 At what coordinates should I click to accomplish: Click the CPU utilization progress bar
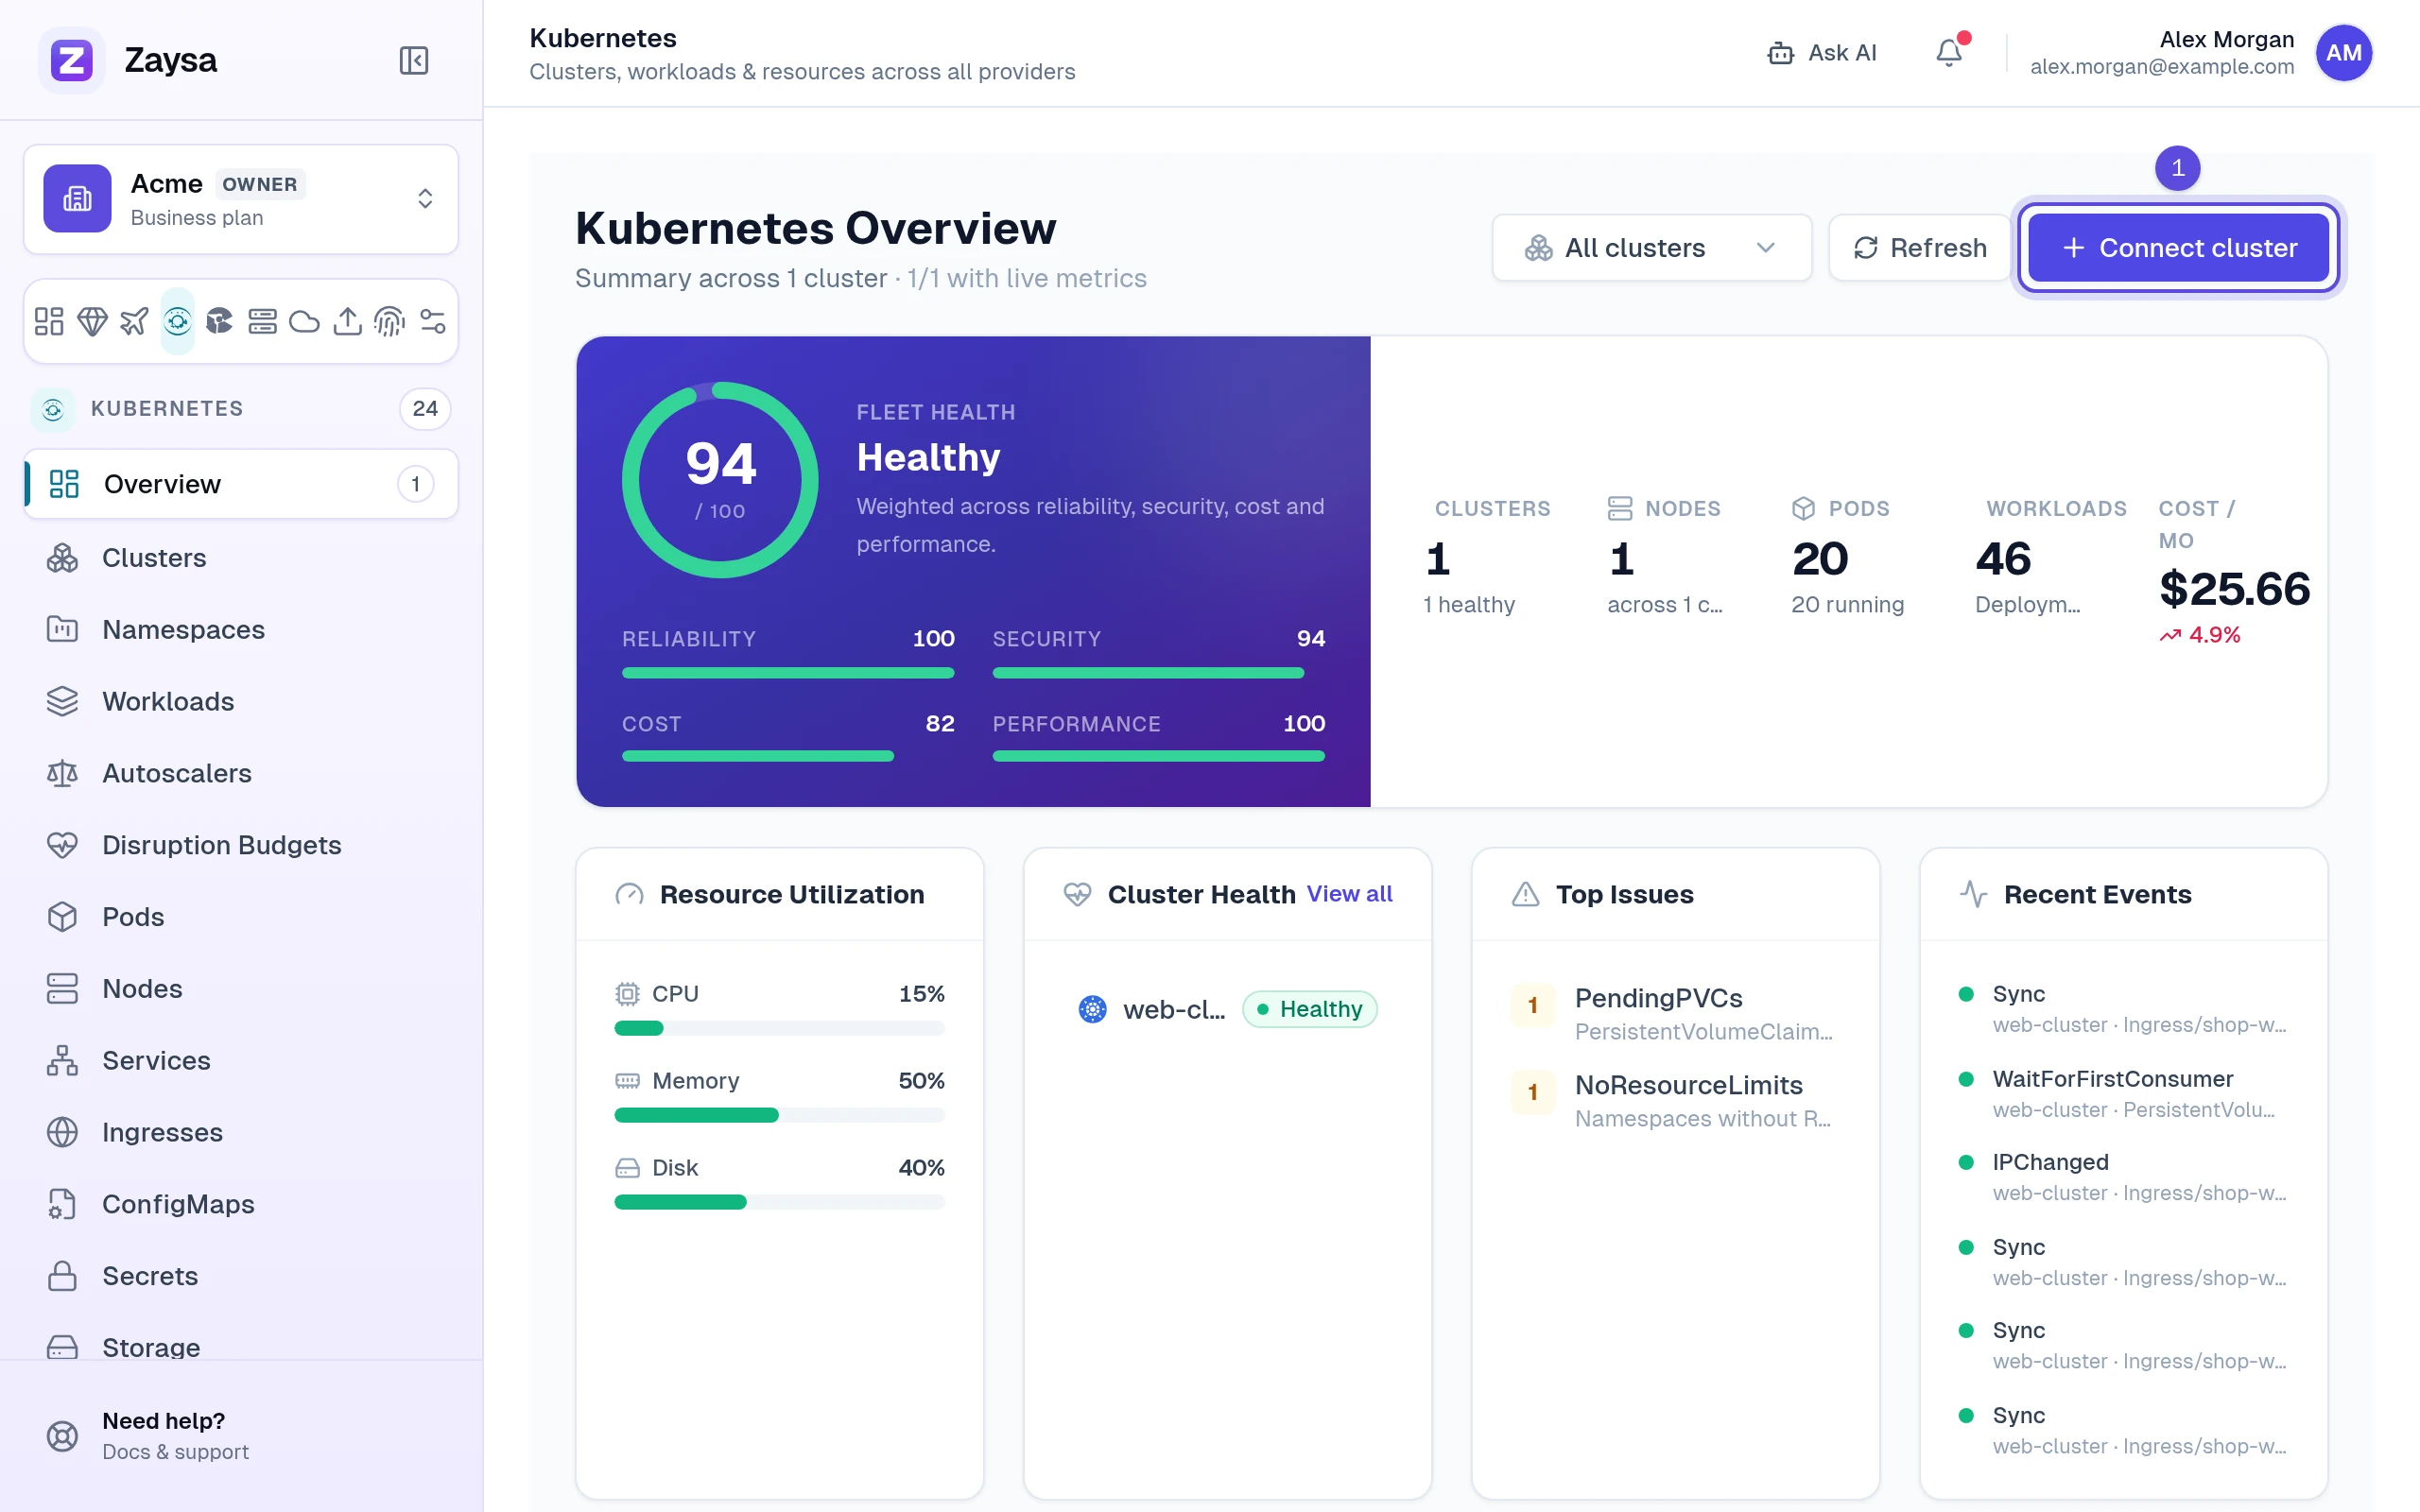click(779, 1028)
